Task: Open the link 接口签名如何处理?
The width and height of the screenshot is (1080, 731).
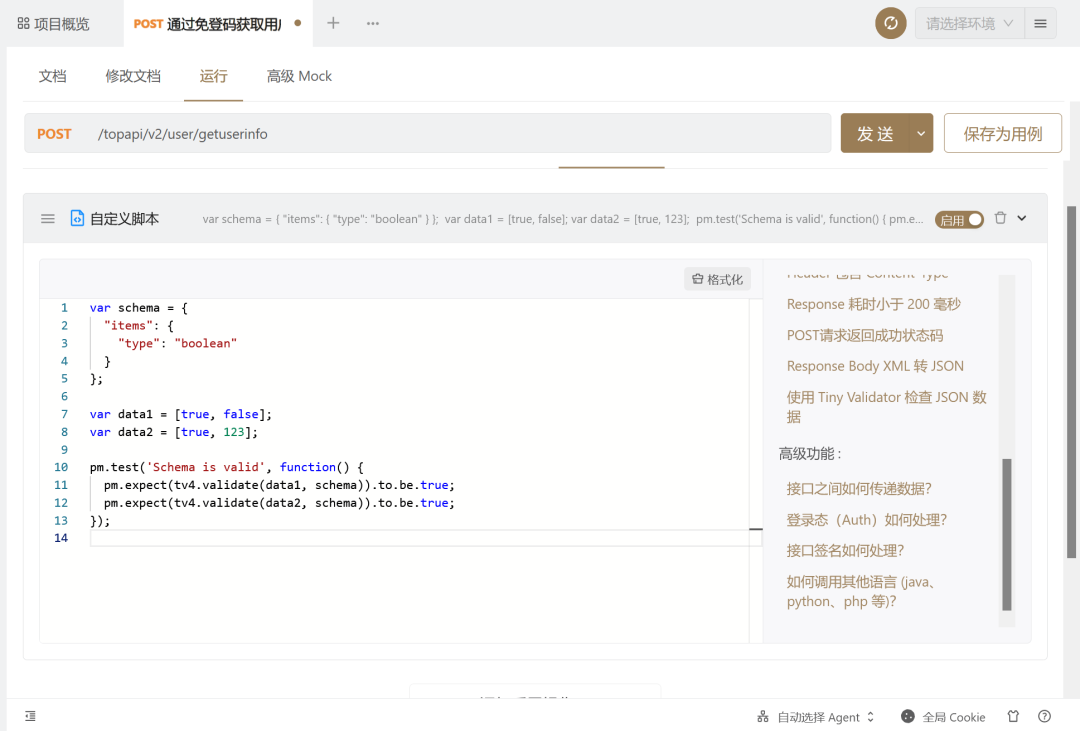Action: [x=846, y=552]
